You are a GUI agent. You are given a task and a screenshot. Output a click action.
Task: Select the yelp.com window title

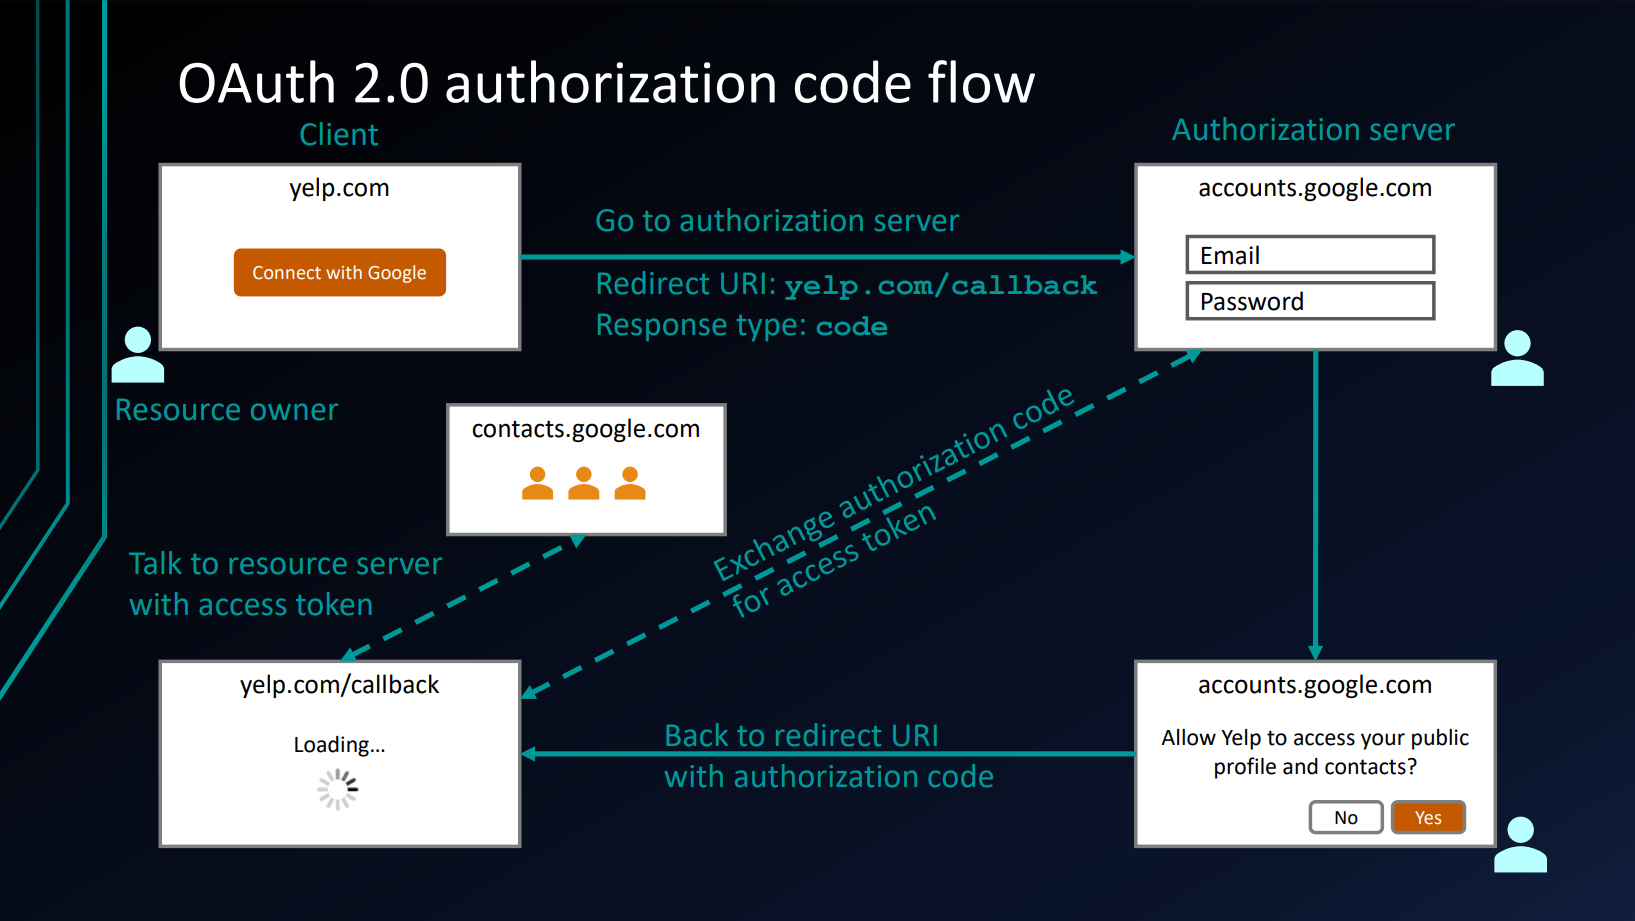click(x=339, y=188)
